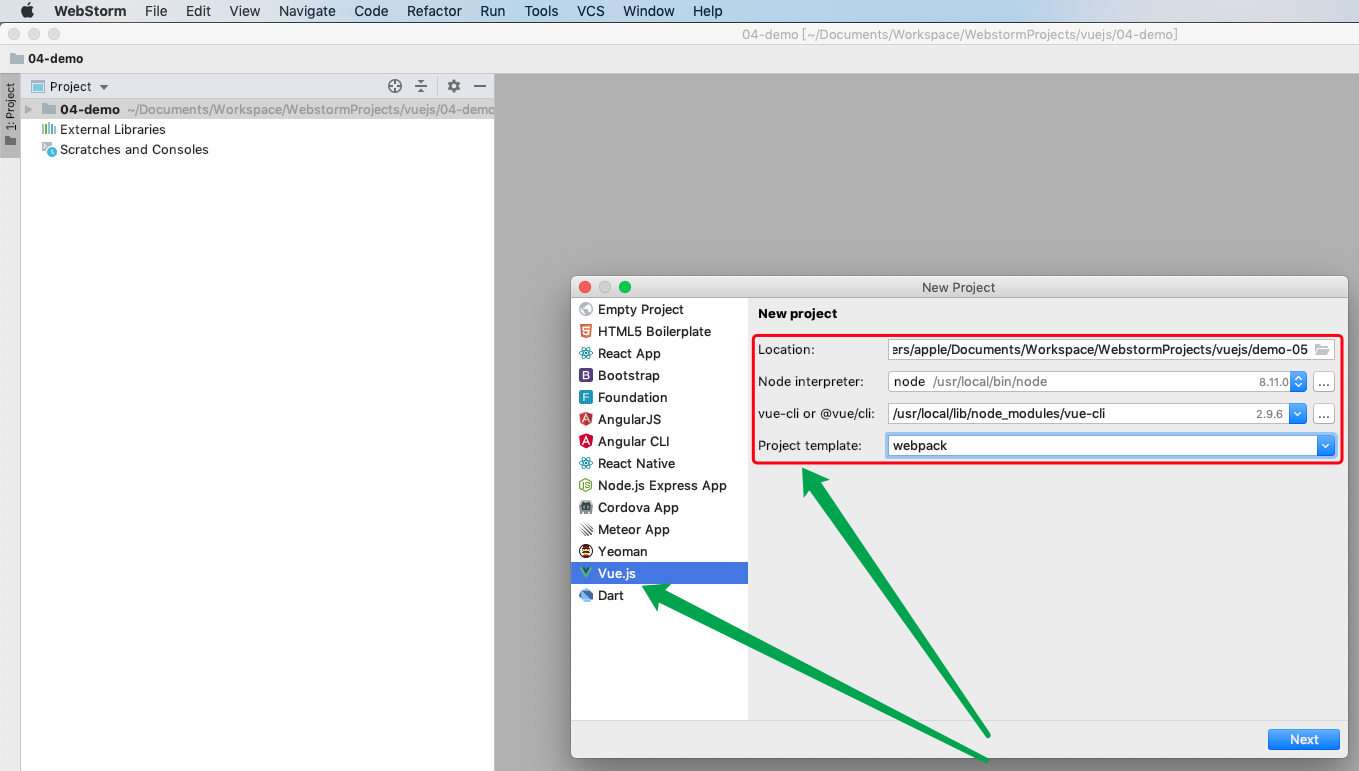The width and height of the screenshot is (1359, 771).
Task: Click the Meteor App icon
Action: point(586,529)
